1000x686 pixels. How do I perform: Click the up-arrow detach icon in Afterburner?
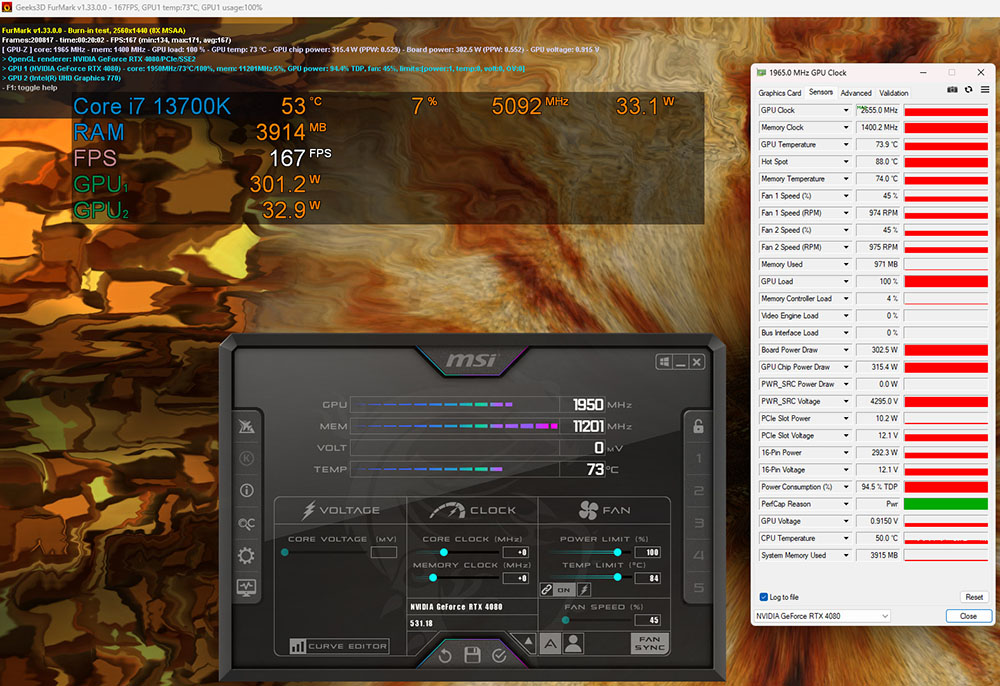(x=529, y=641)
